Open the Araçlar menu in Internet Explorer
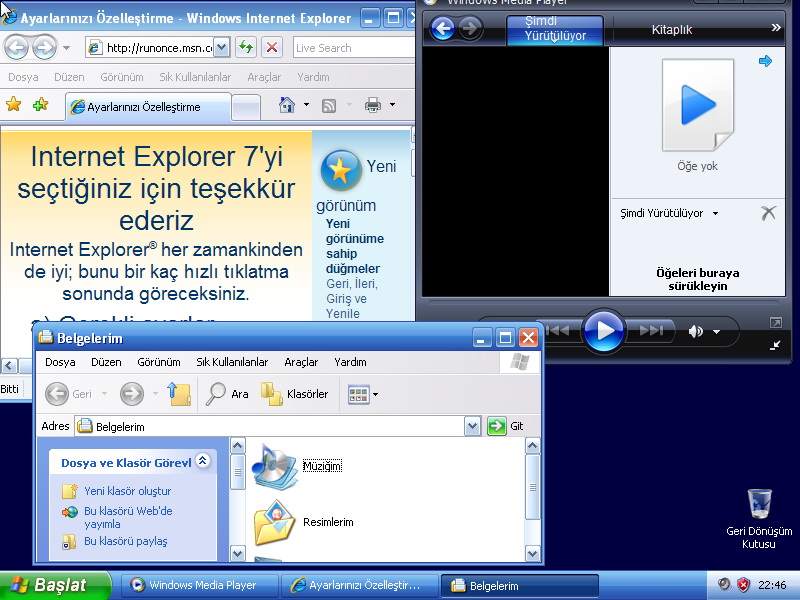Screen dimensions: 800x600 click(264, 77)
